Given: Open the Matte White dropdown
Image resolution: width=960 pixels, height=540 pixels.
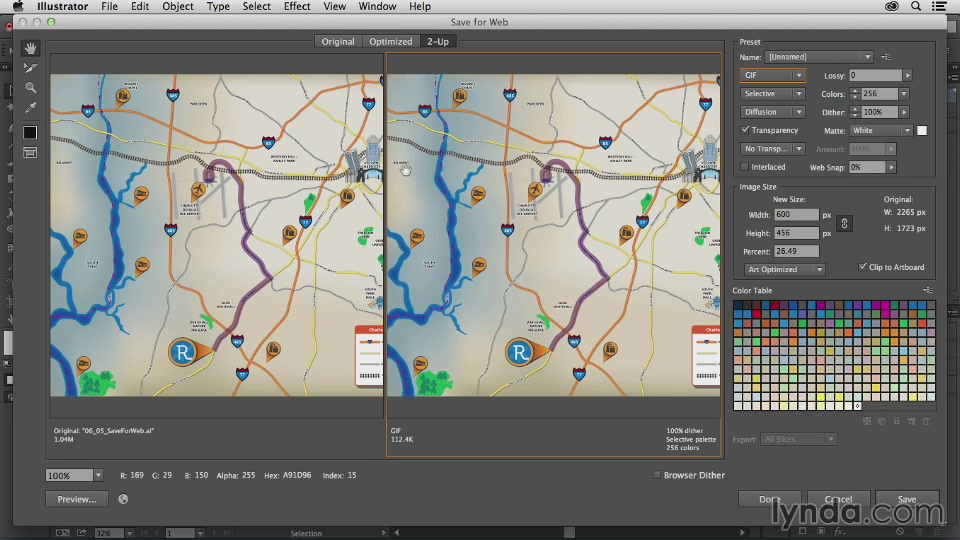Looking at the screenshot, I should tap(882, 130).
